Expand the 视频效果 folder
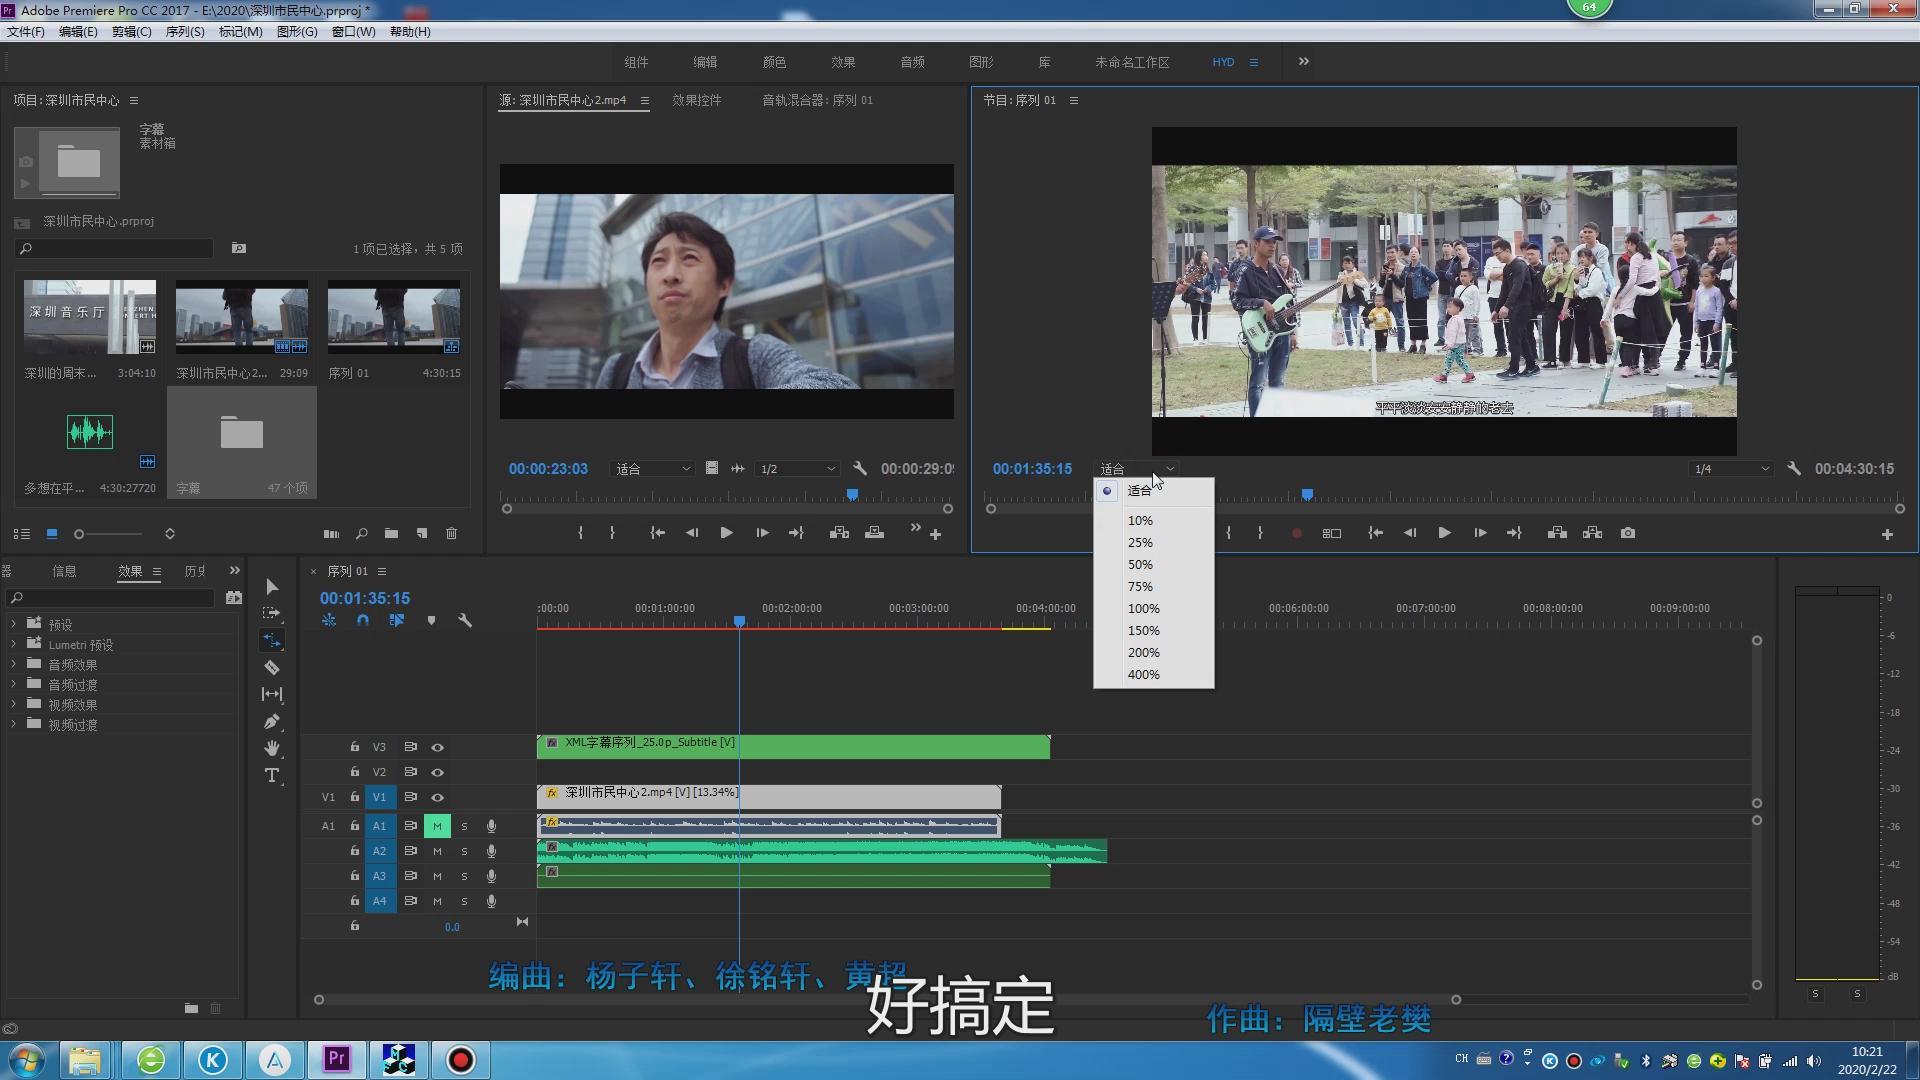Image resolution: width=1920 pixels, height=1080 pixels. coord(13,704)
